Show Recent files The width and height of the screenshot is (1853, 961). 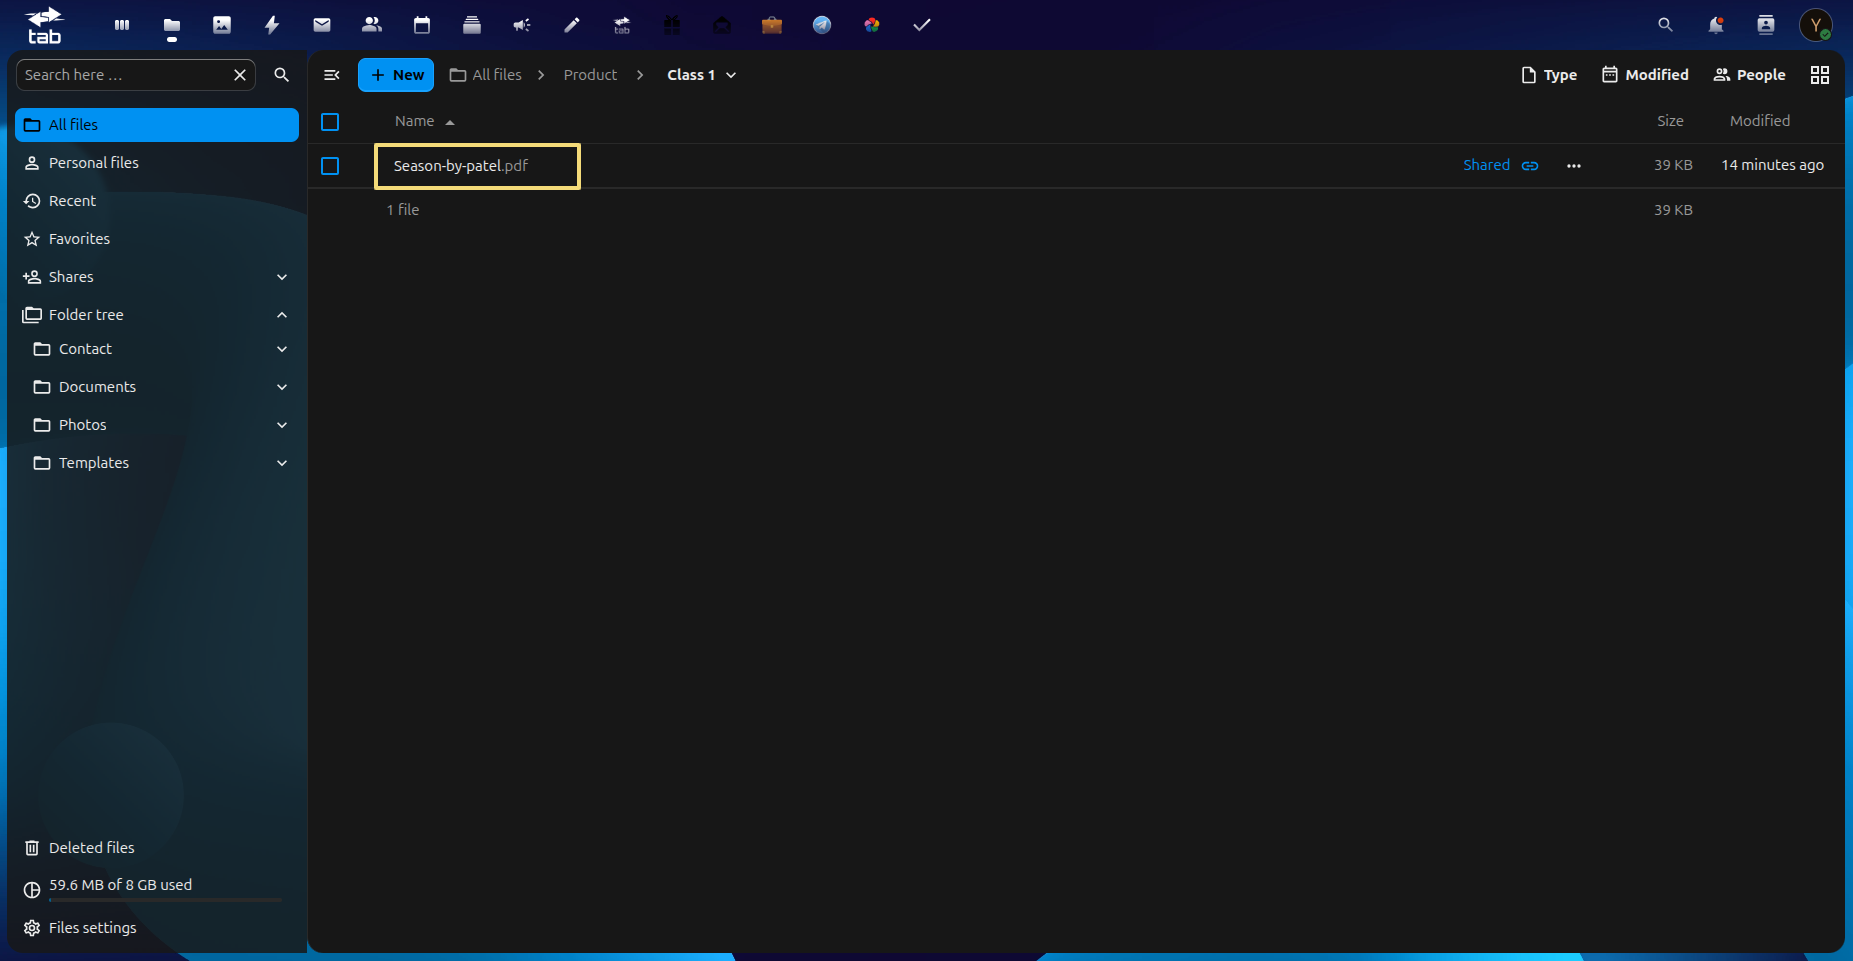[157, 201]
